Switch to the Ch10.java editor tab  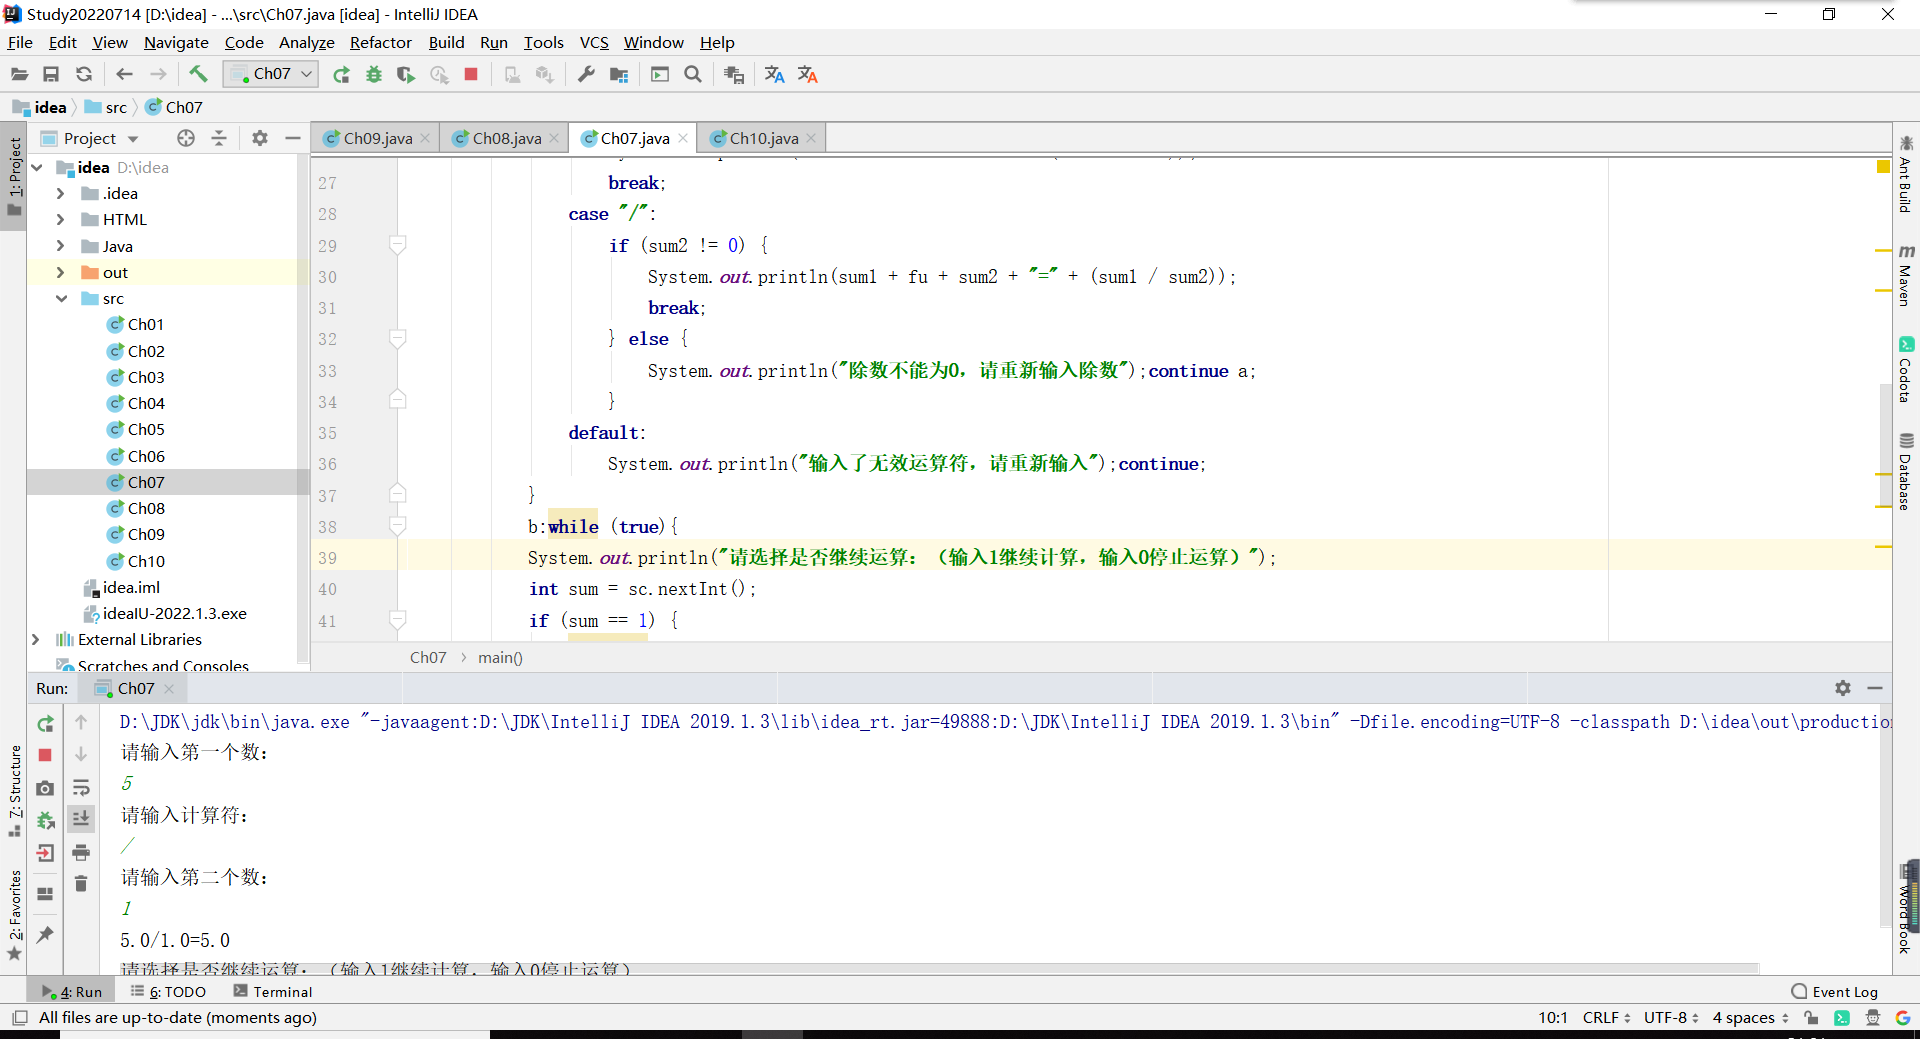(763, 138)
